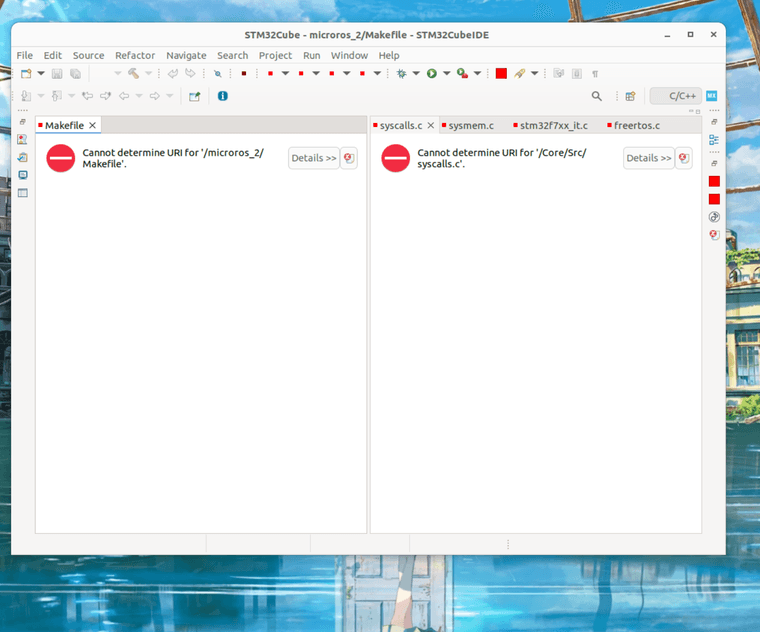Click the Run with coverage/toolbox icon
The width and height of the screenshot is (760, 632).
462,74
